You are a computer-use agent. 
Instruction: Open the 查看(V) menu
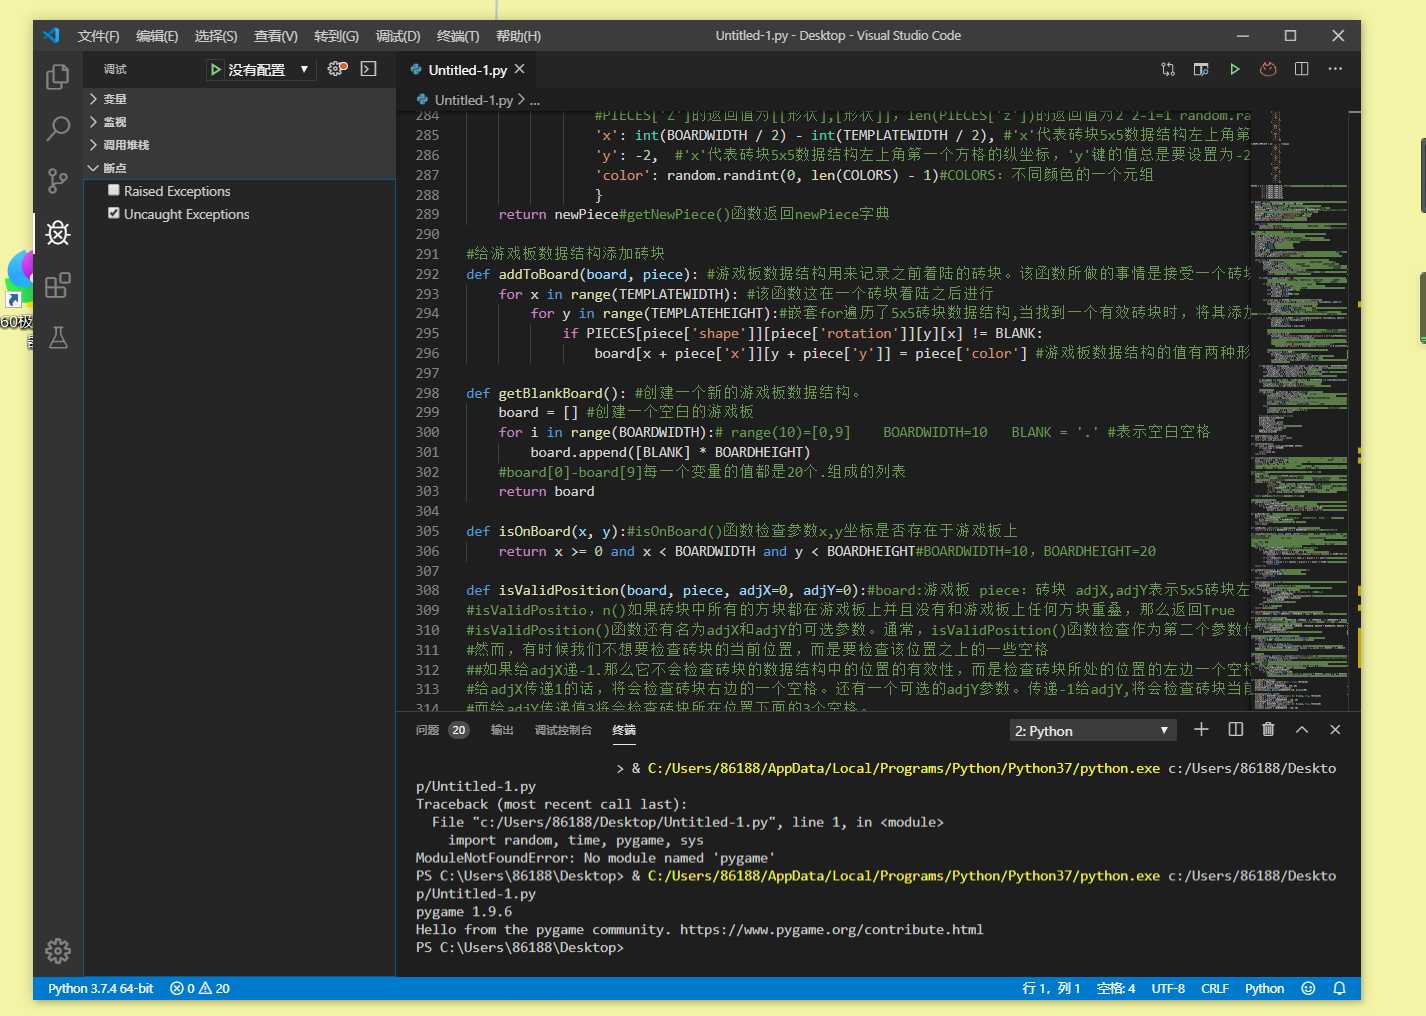276,36
